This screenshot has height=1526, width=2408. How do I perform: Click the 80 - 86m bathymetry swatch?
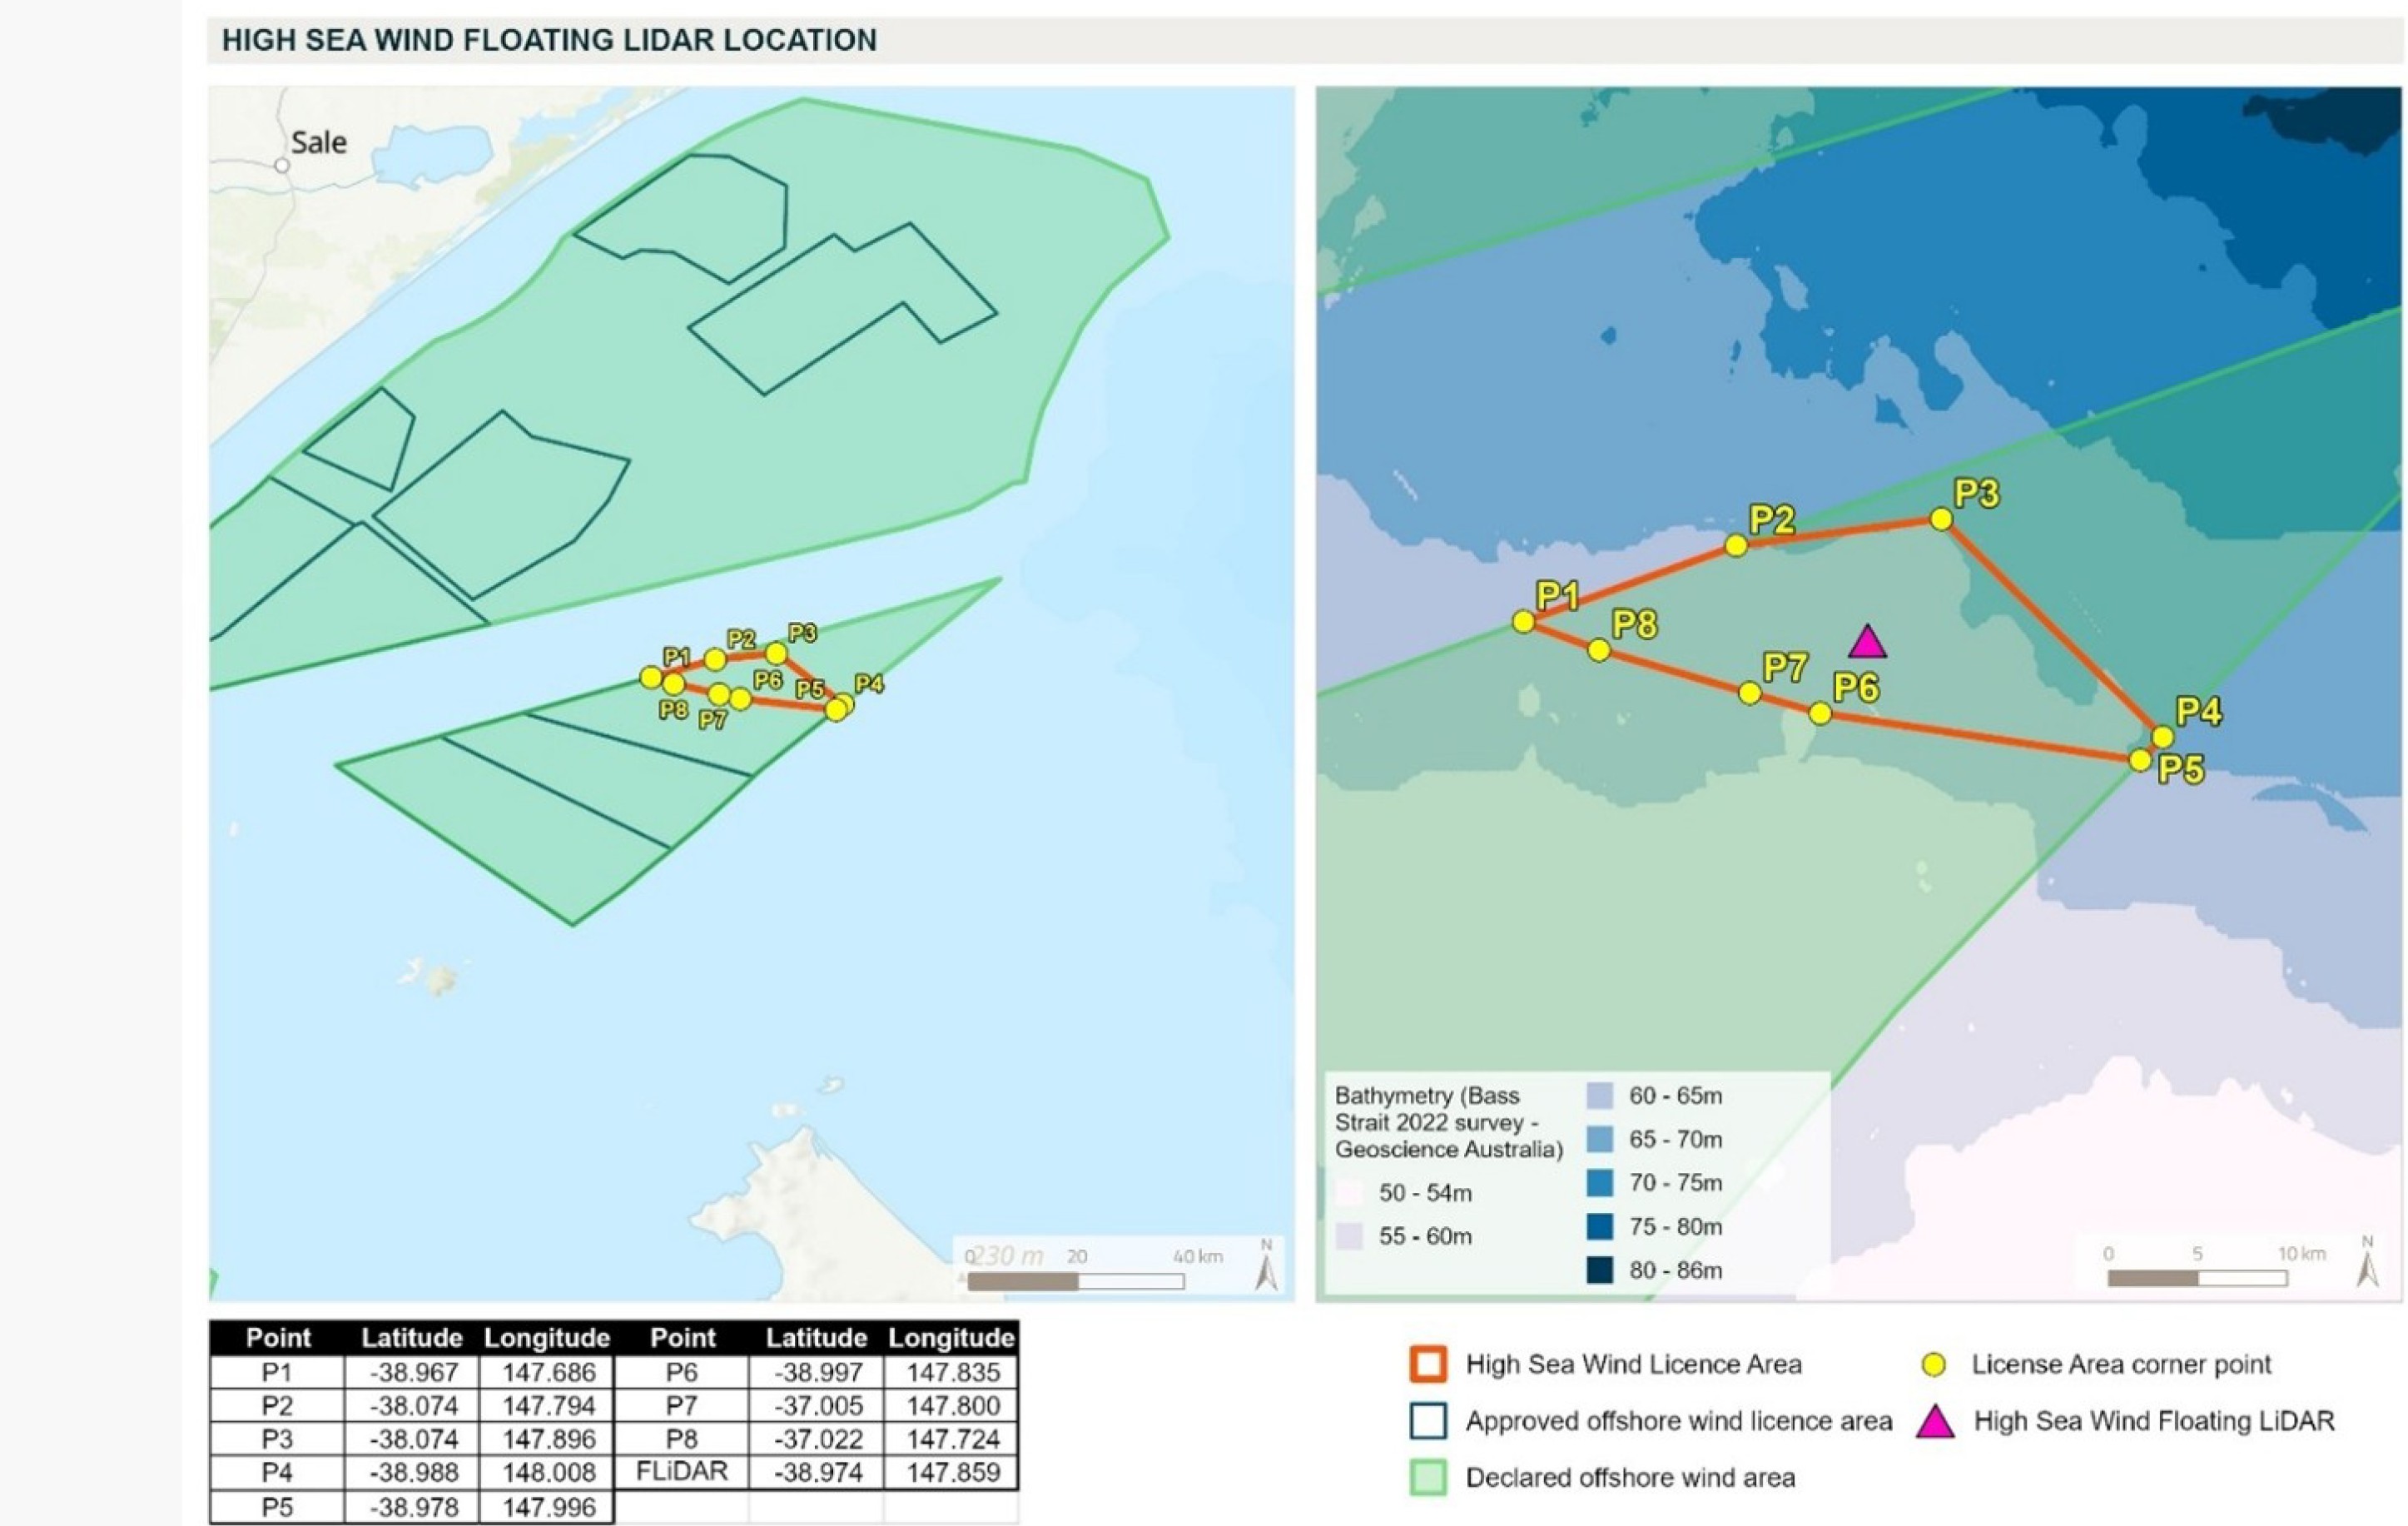pyautogui.click(x=1600, y=1270)
